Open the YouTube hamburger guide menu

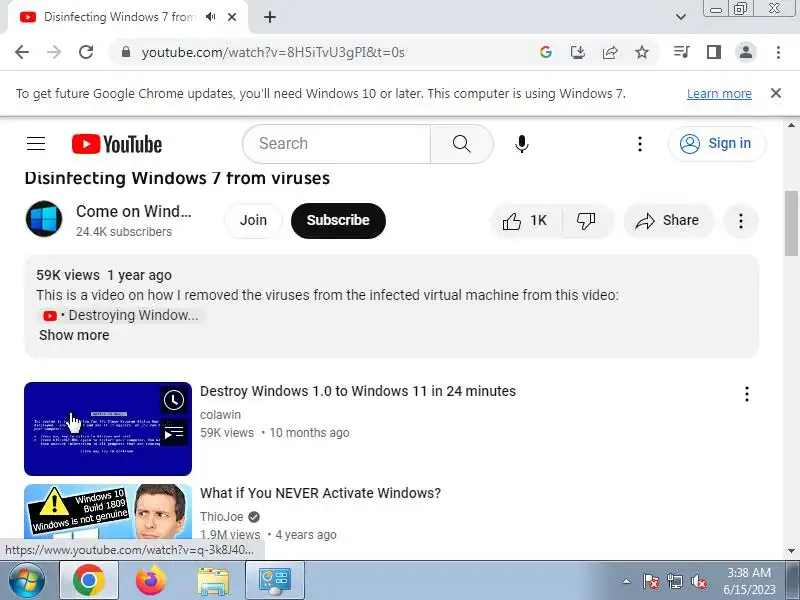click(x=36, y=144)
